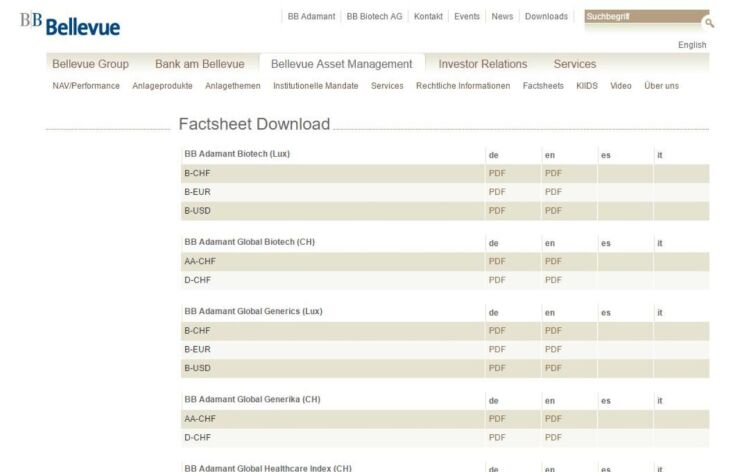This screenshot has height=472, width=756.
Task: Open the Kontakt page
Action: pos(428,16)
